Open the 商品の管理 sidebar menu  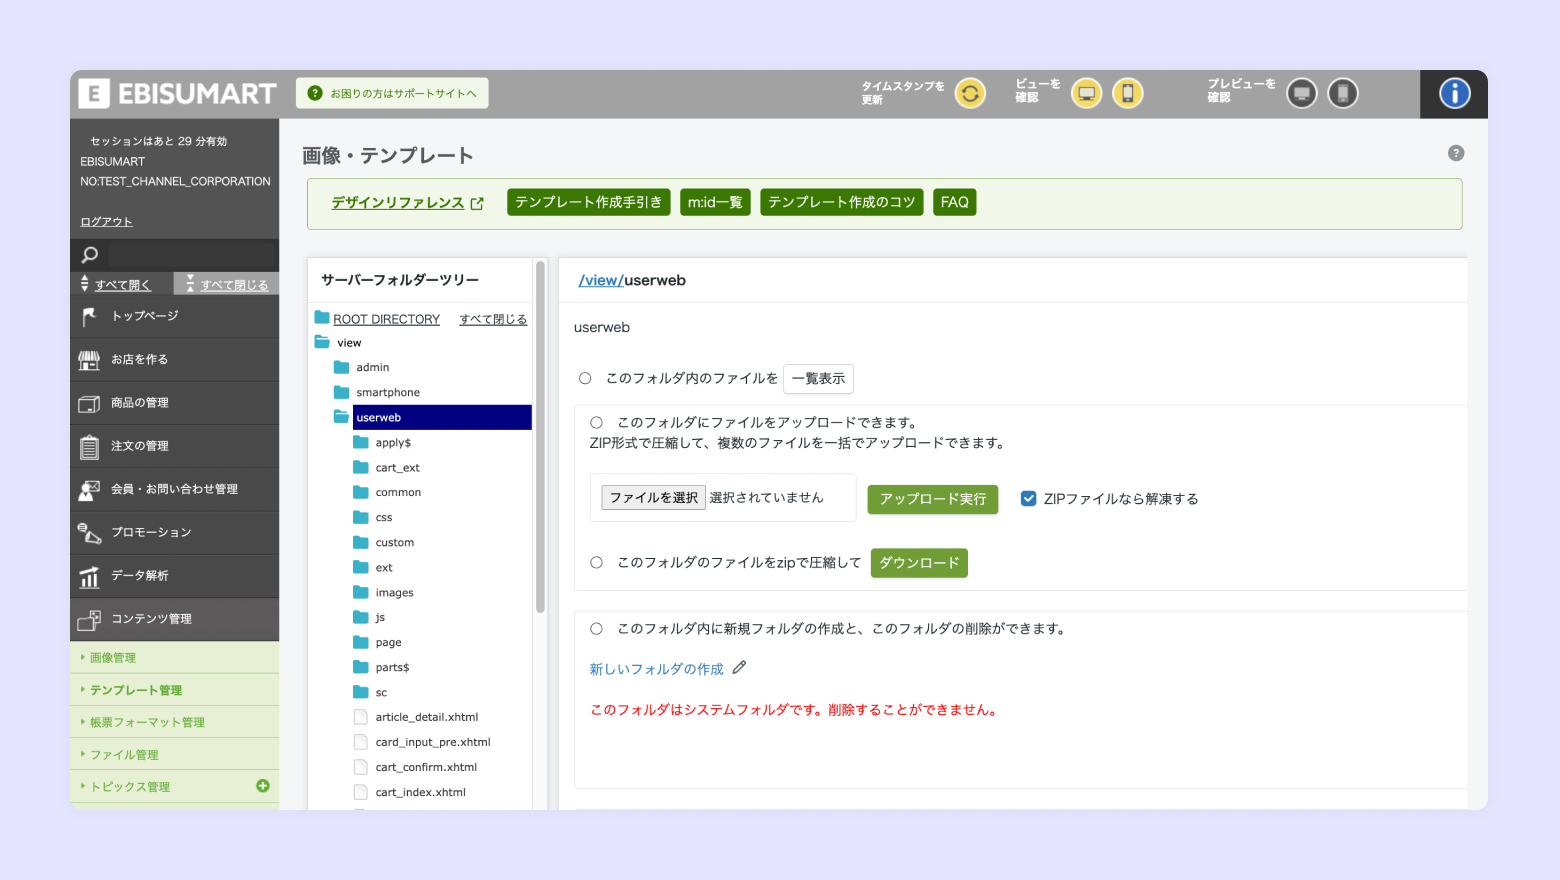[140, 403]
